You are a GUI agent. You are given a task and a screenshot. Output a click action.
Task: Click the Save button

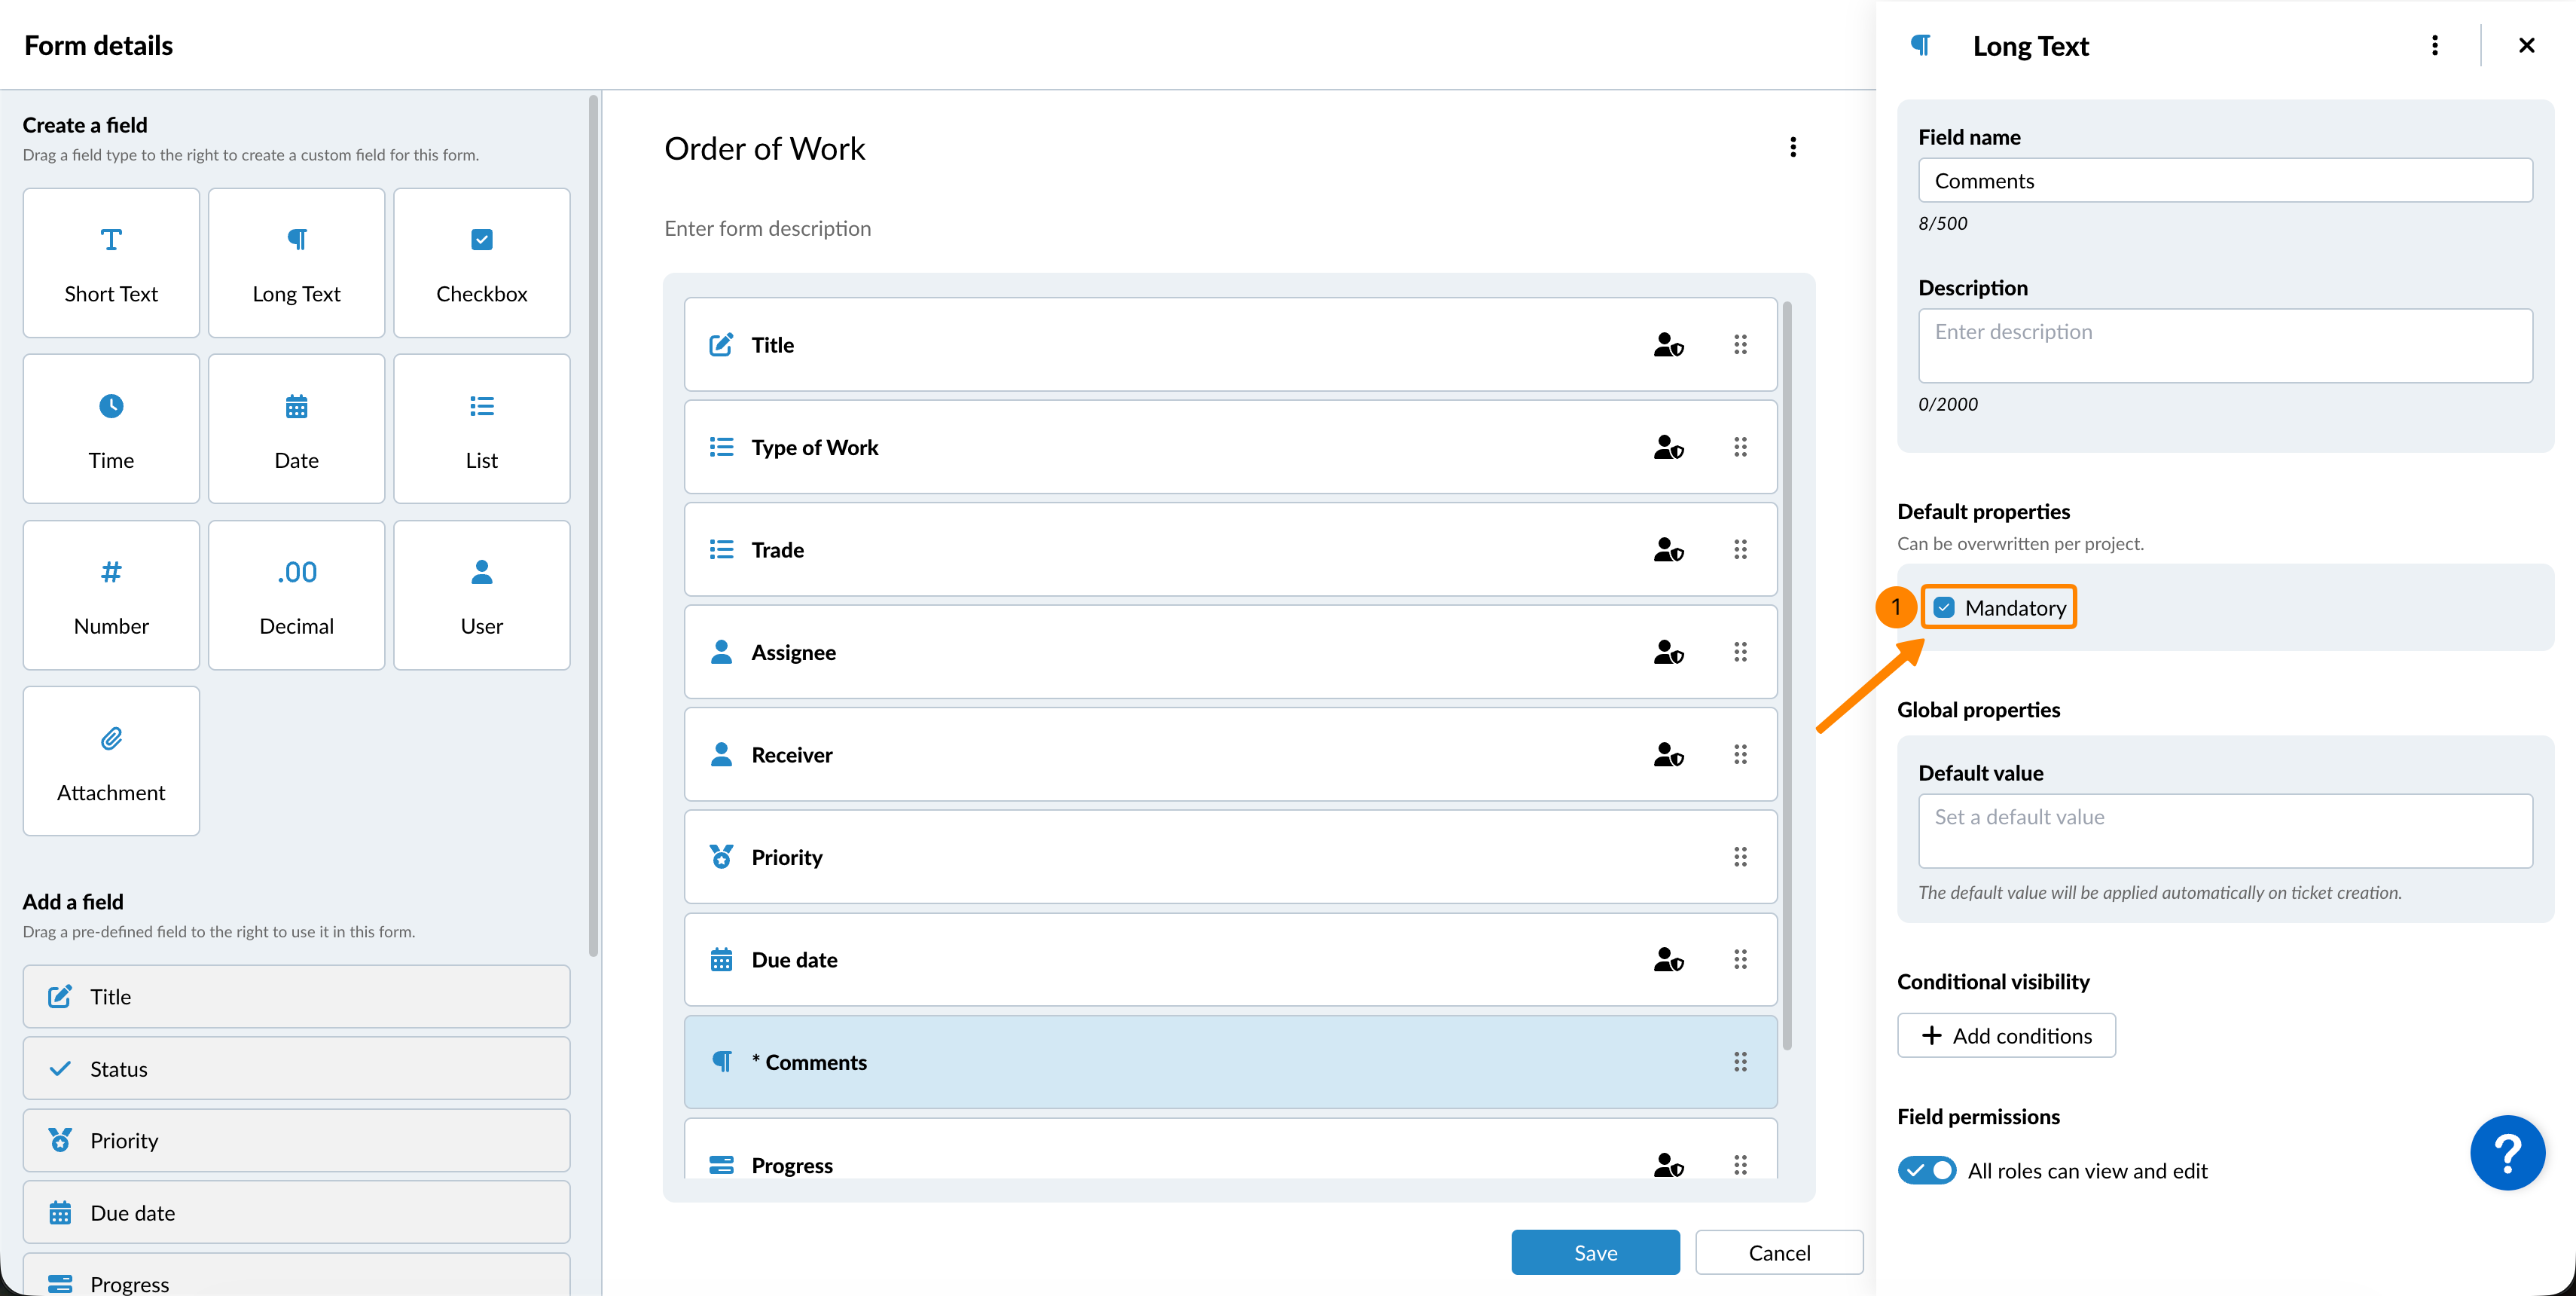1595,1252
